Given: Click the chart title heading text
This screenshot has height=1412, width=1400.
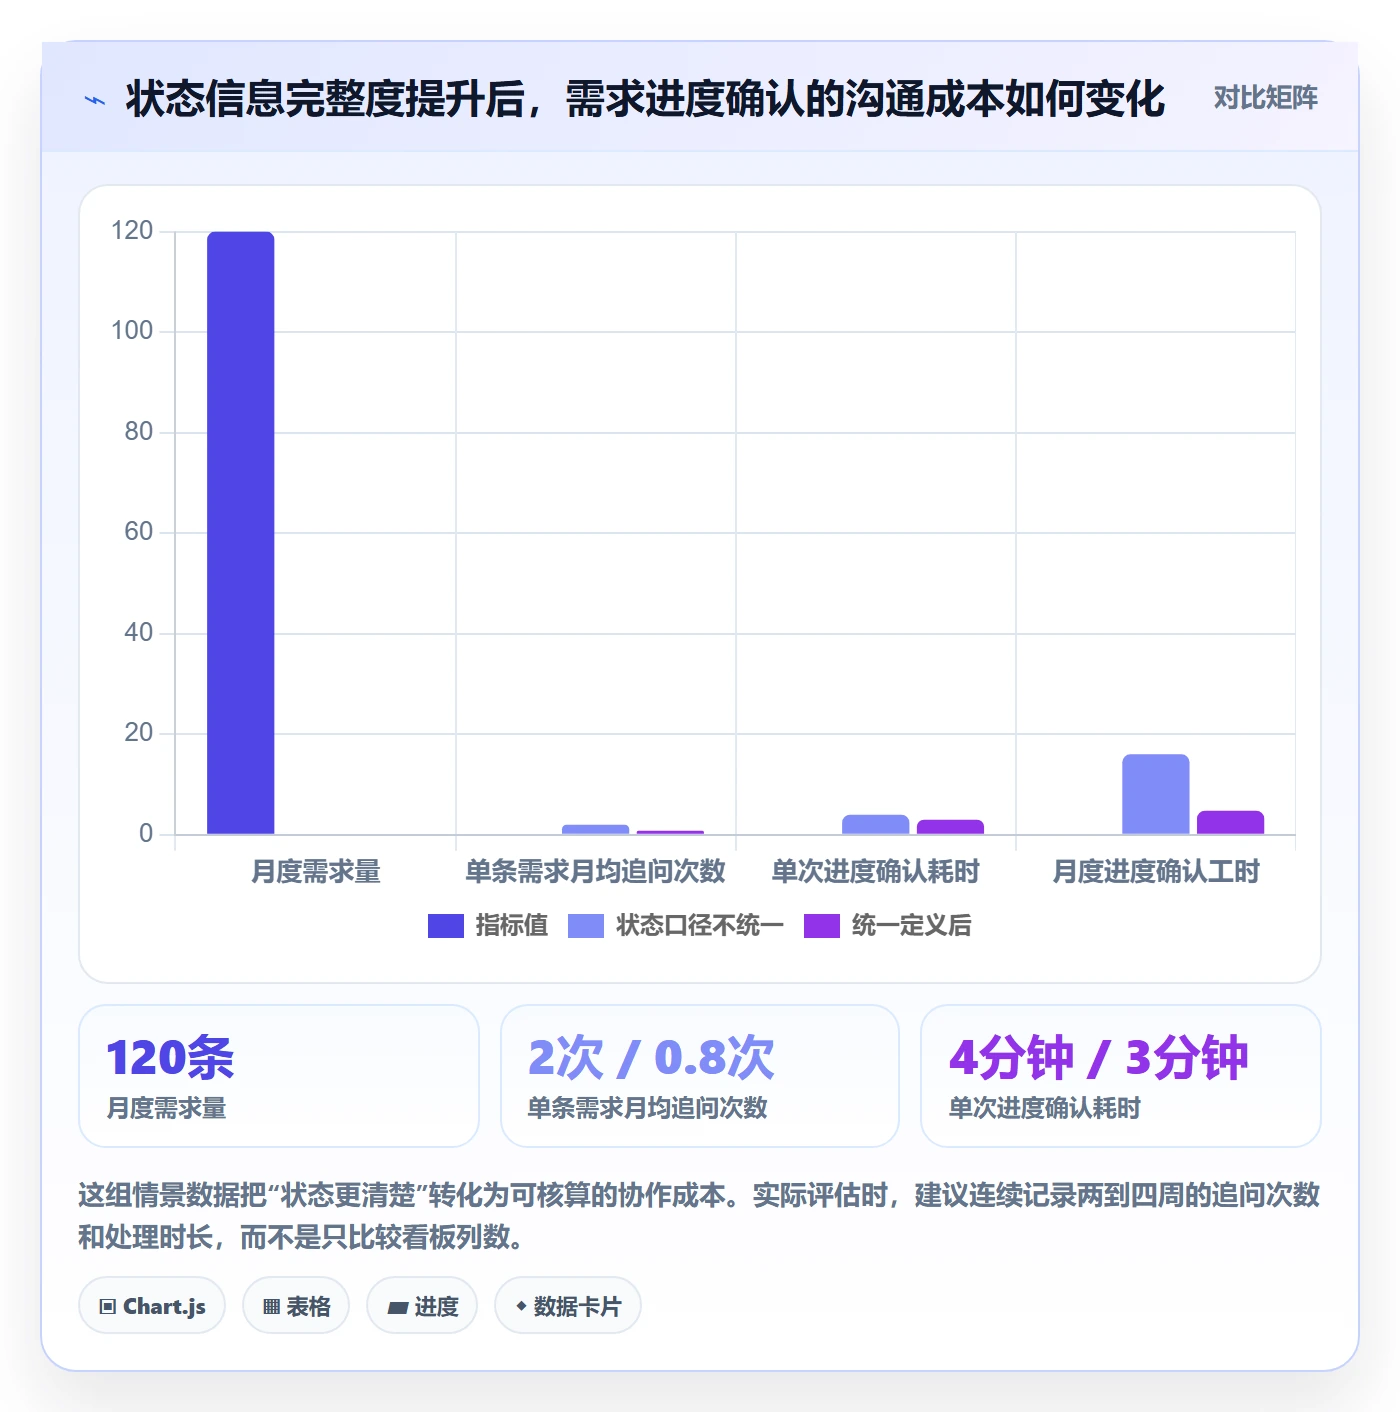Looking at the screenshot, I should pyautogui.click(x=645, y=99).
